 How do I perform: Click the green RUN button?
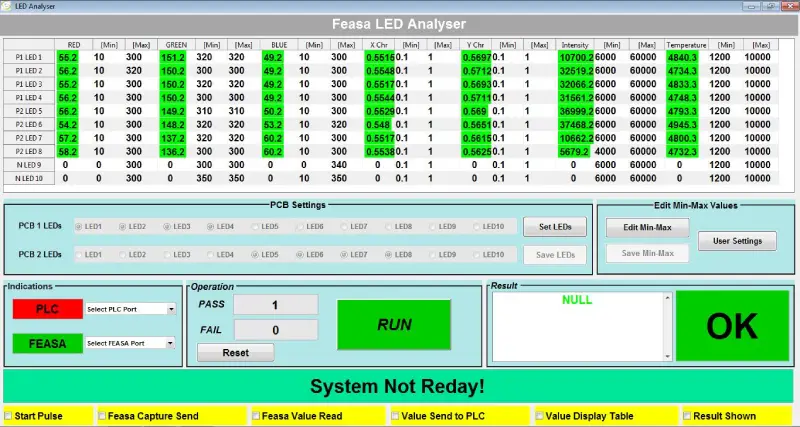point(394,324)
